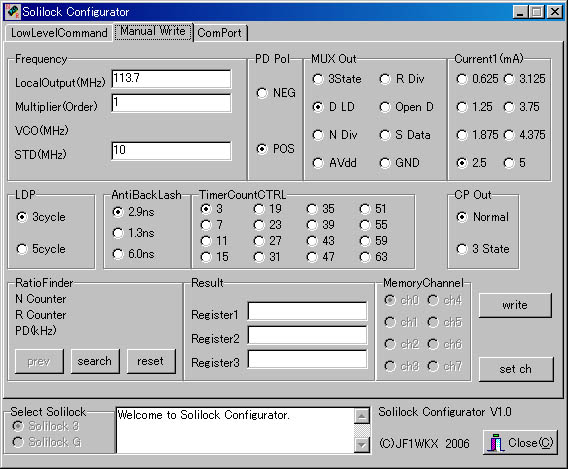The image size is (568, 469).
Task: Select GND MUX output
Action: pyautogui.click(x=399, y=163)
